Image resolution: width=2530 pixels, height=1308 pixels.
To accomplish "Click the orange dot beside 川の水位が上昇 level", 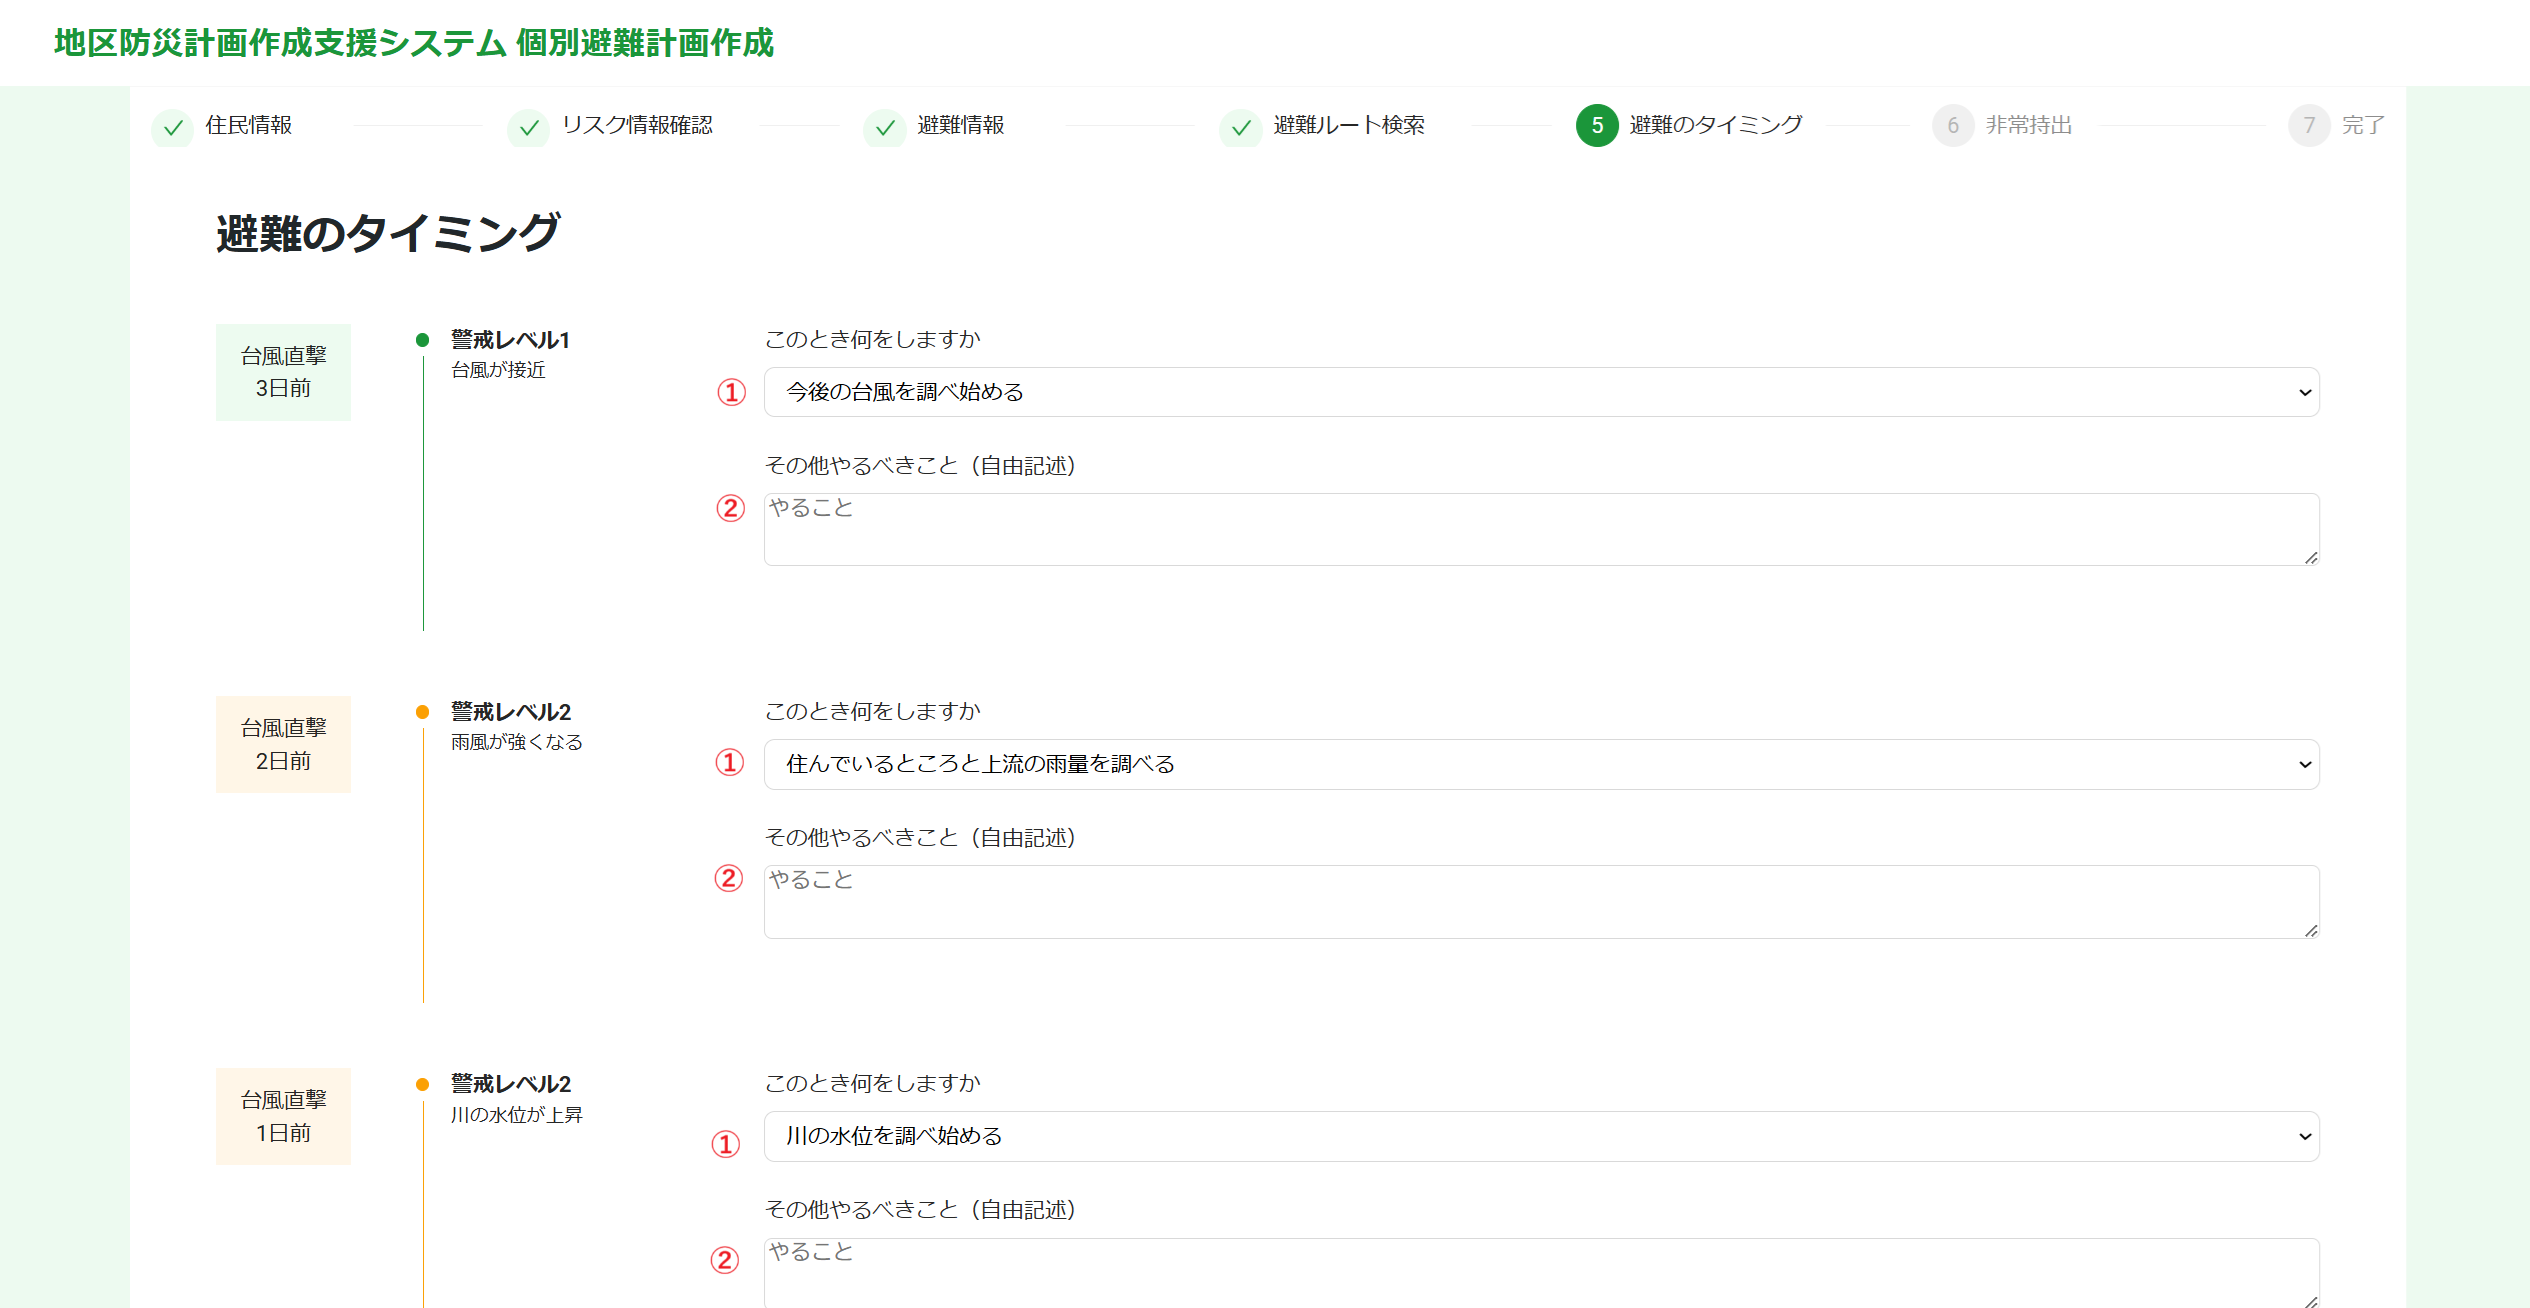I will click(422, 1083).
